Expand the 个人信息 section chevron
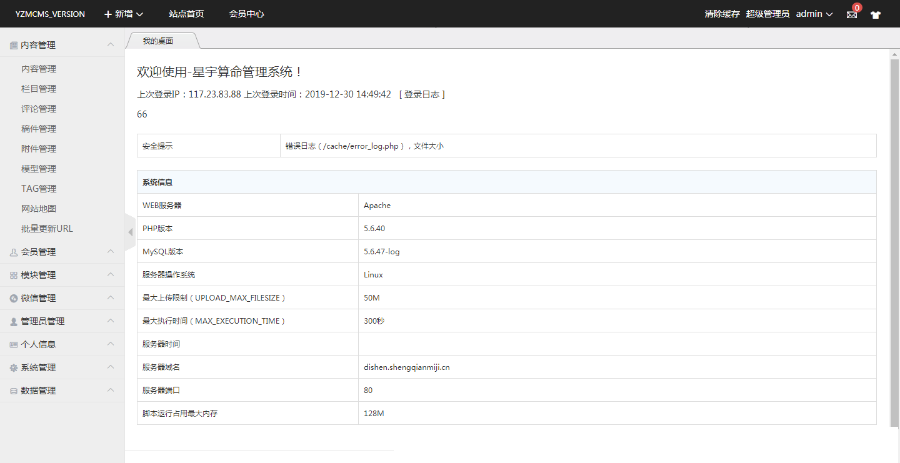The height and width of the screenshot is (463, 900). pos(110,344)
